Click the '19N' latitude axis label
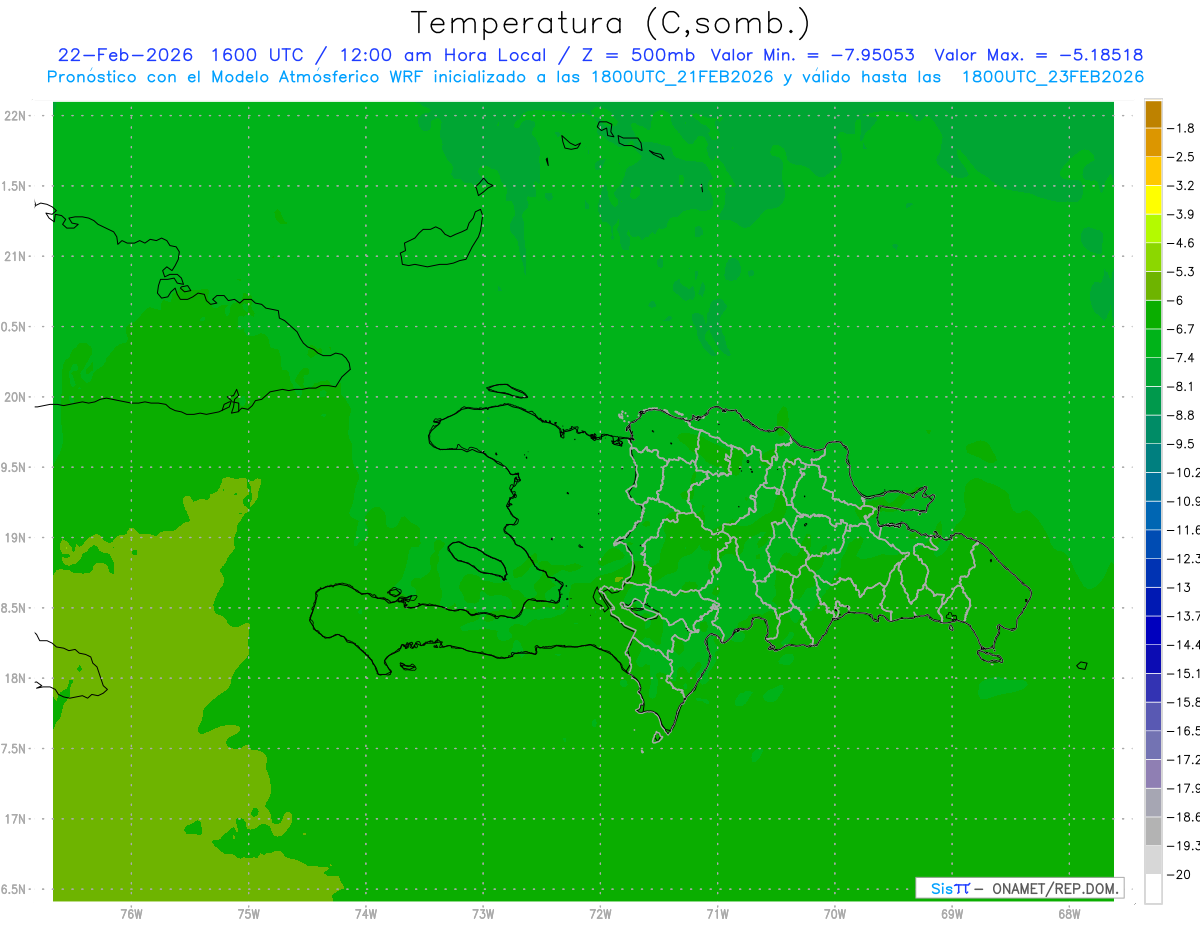The width and height of the screenshot is (1200, 927). tap(17, 538)
